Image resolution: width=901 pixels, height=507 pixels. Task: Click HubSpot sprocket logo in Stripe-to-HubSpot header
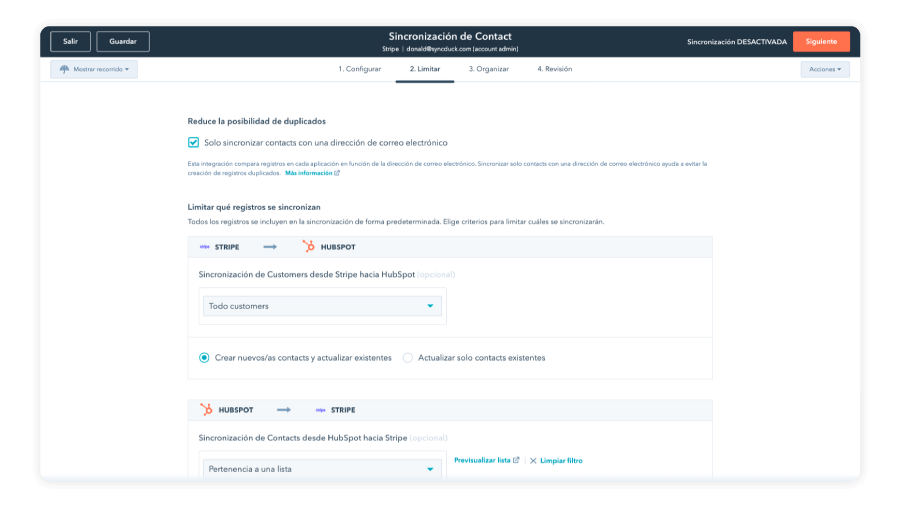(x=309, y=247)
